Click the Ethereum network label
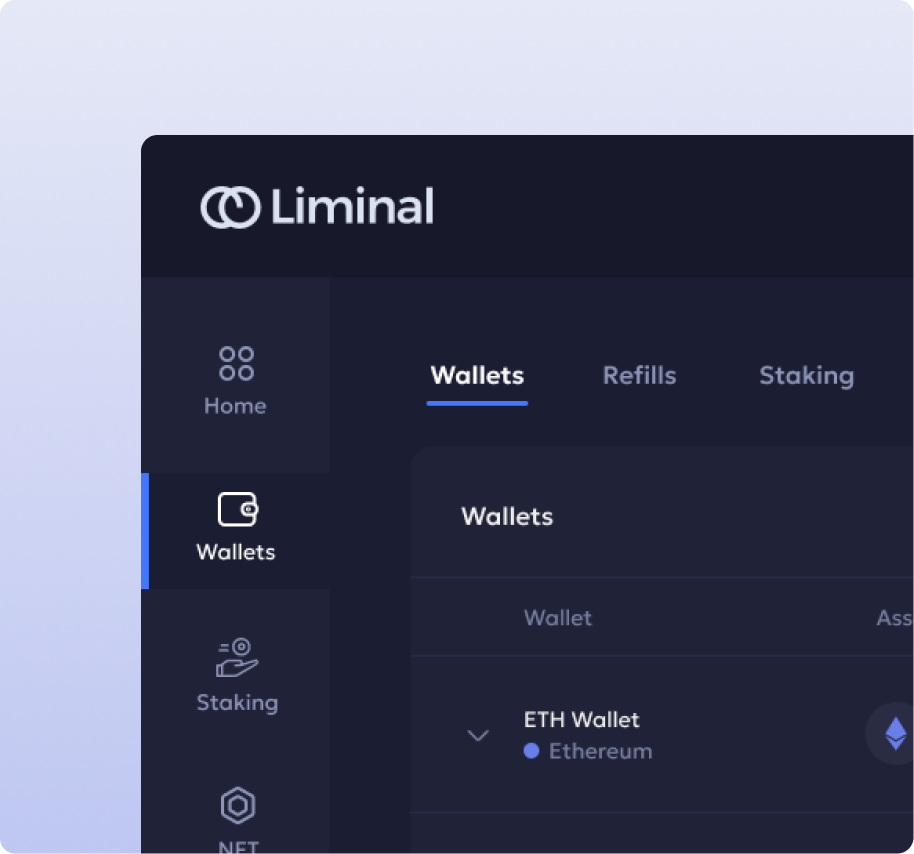The height and width of the screenshot is (854, 914). click(x=600, y=751)
